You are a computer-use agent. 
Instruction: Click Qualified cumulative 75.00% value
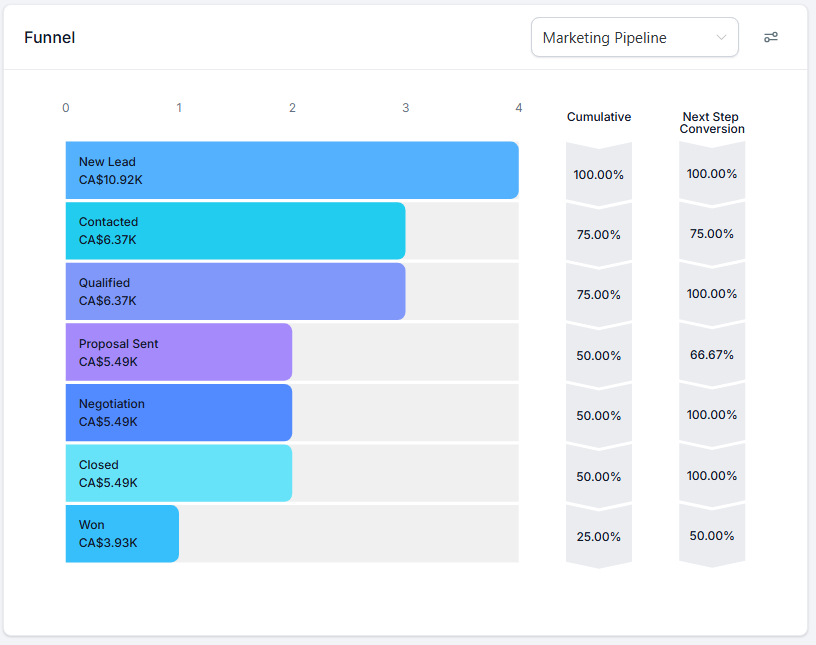click(x=598, y=295)
